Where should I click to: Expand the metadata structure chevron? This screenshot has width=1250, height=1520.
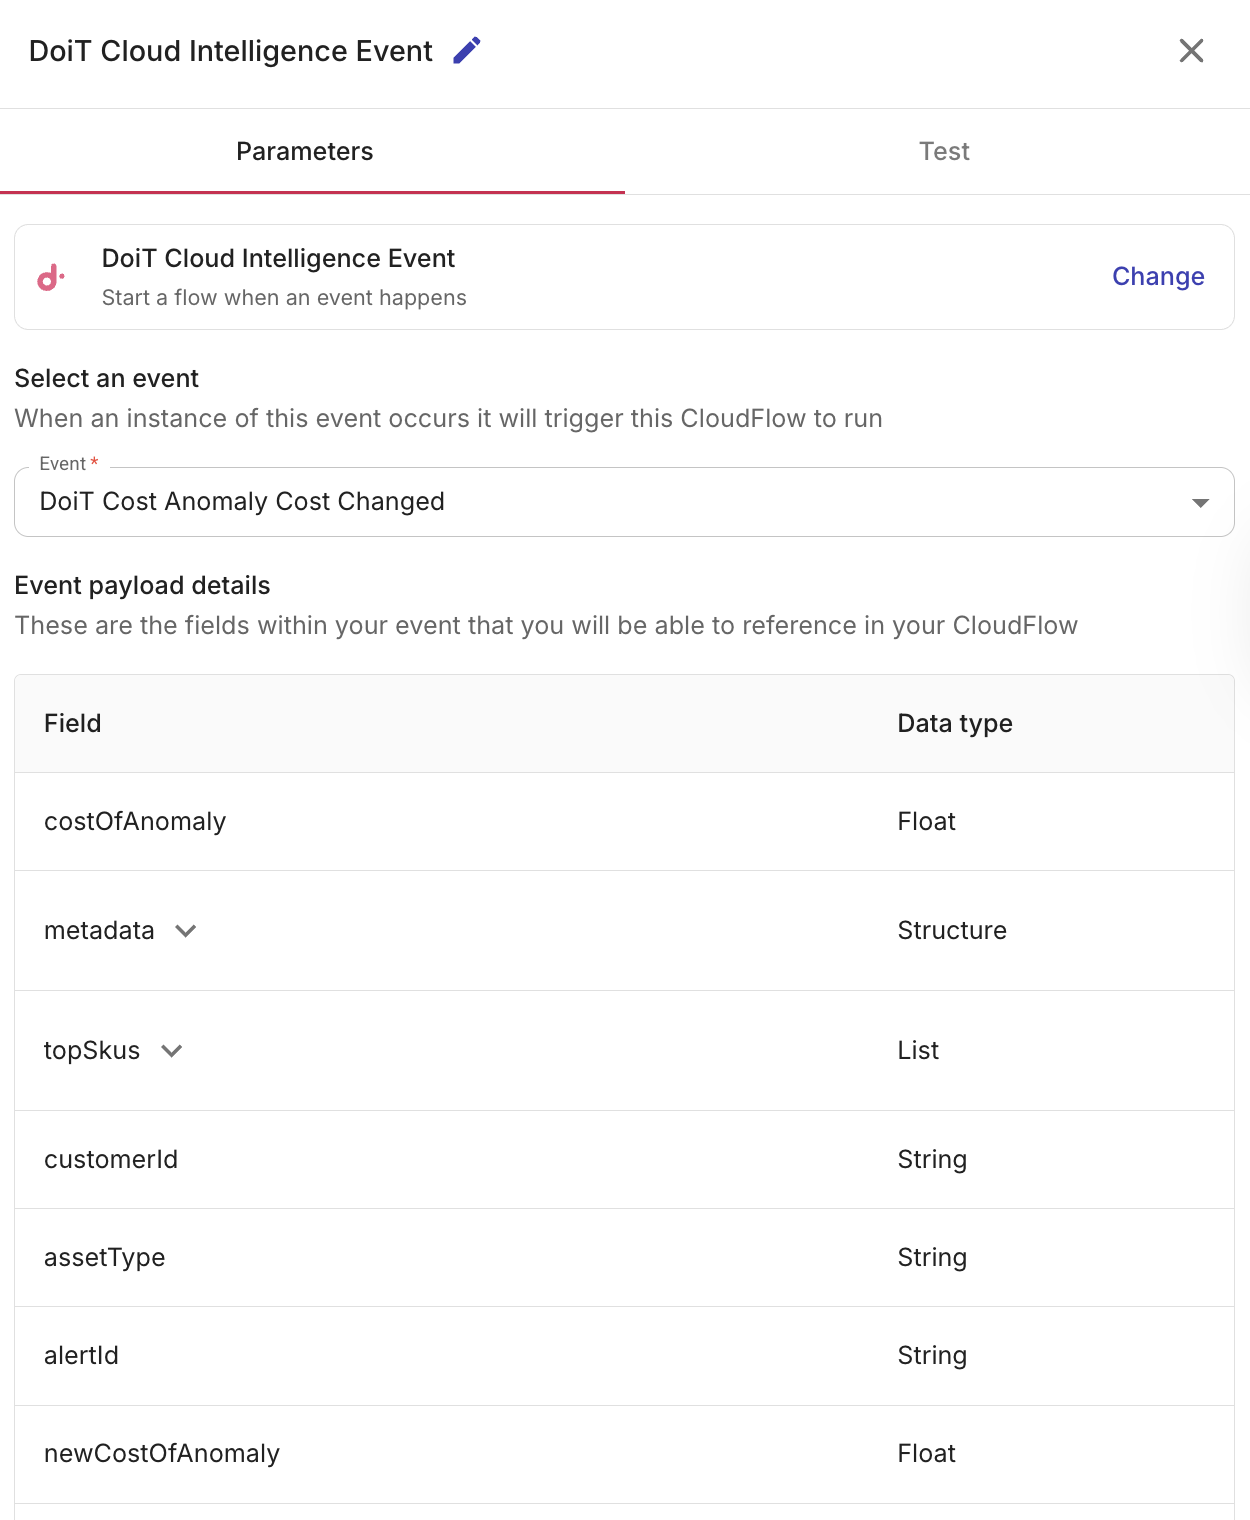[x=186, y=931]
